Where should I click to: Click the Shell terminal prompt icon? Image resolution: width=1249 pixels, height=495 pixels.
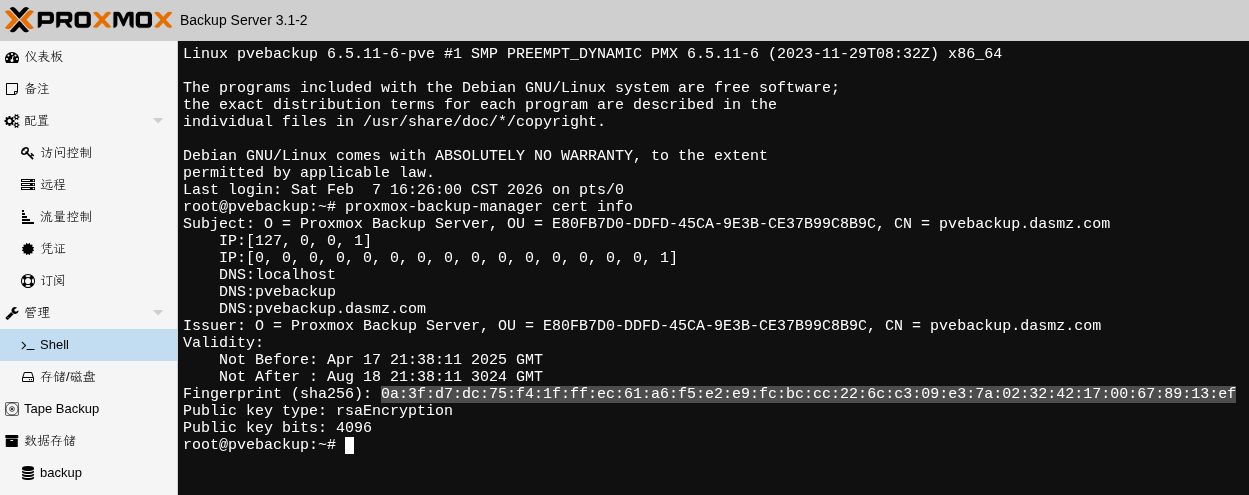[28, 345]
